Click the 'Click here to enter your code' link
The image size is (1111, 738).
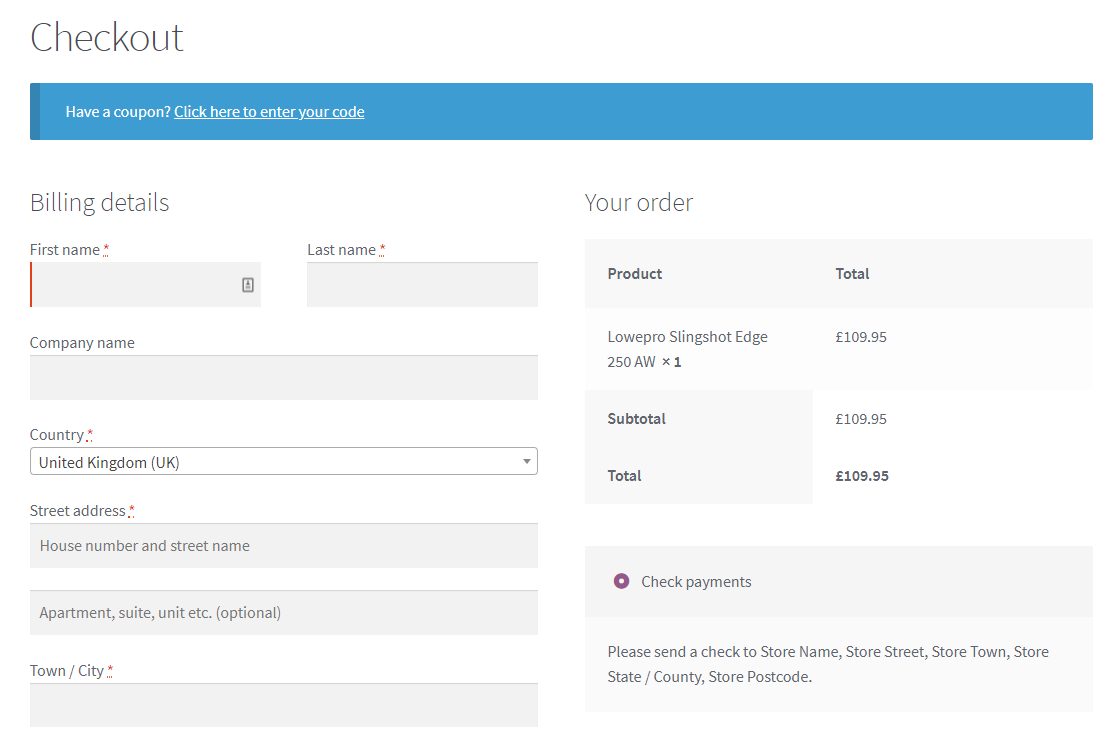coord(269,112)
